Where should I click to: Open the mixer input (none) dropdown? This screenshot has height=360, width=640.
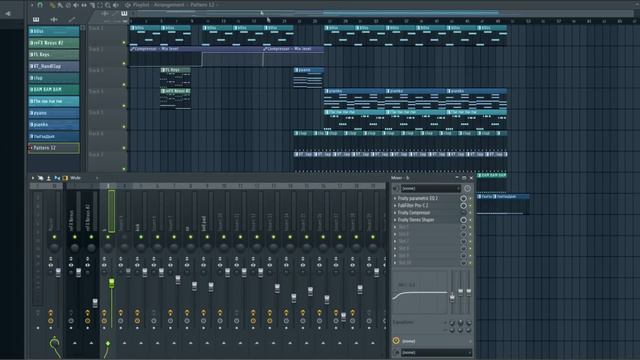pyautogui.click(x=431, y=189)
